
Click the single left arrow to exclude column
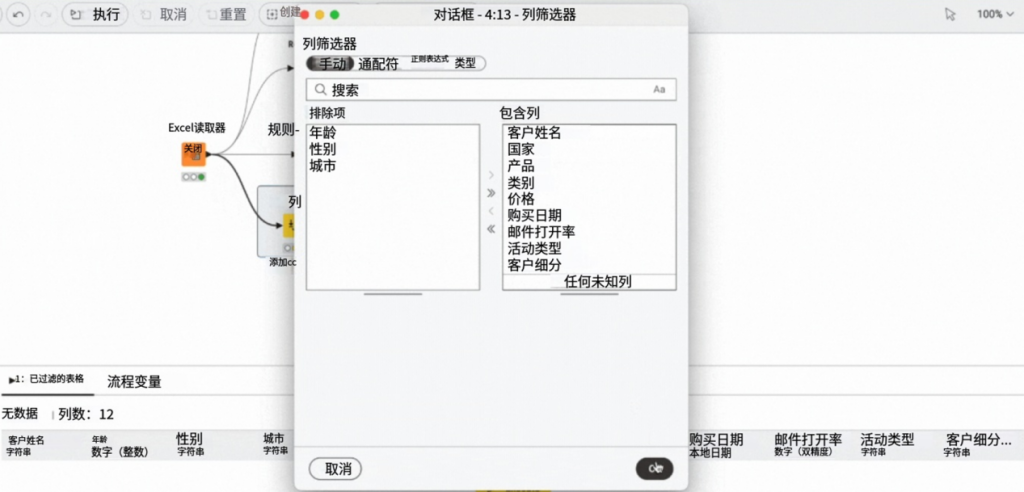click(490, 211)
